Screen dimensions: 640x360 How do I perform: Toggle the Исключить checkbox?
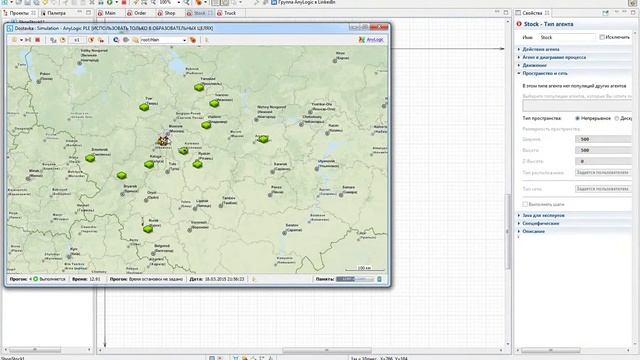tap(602, 37)
